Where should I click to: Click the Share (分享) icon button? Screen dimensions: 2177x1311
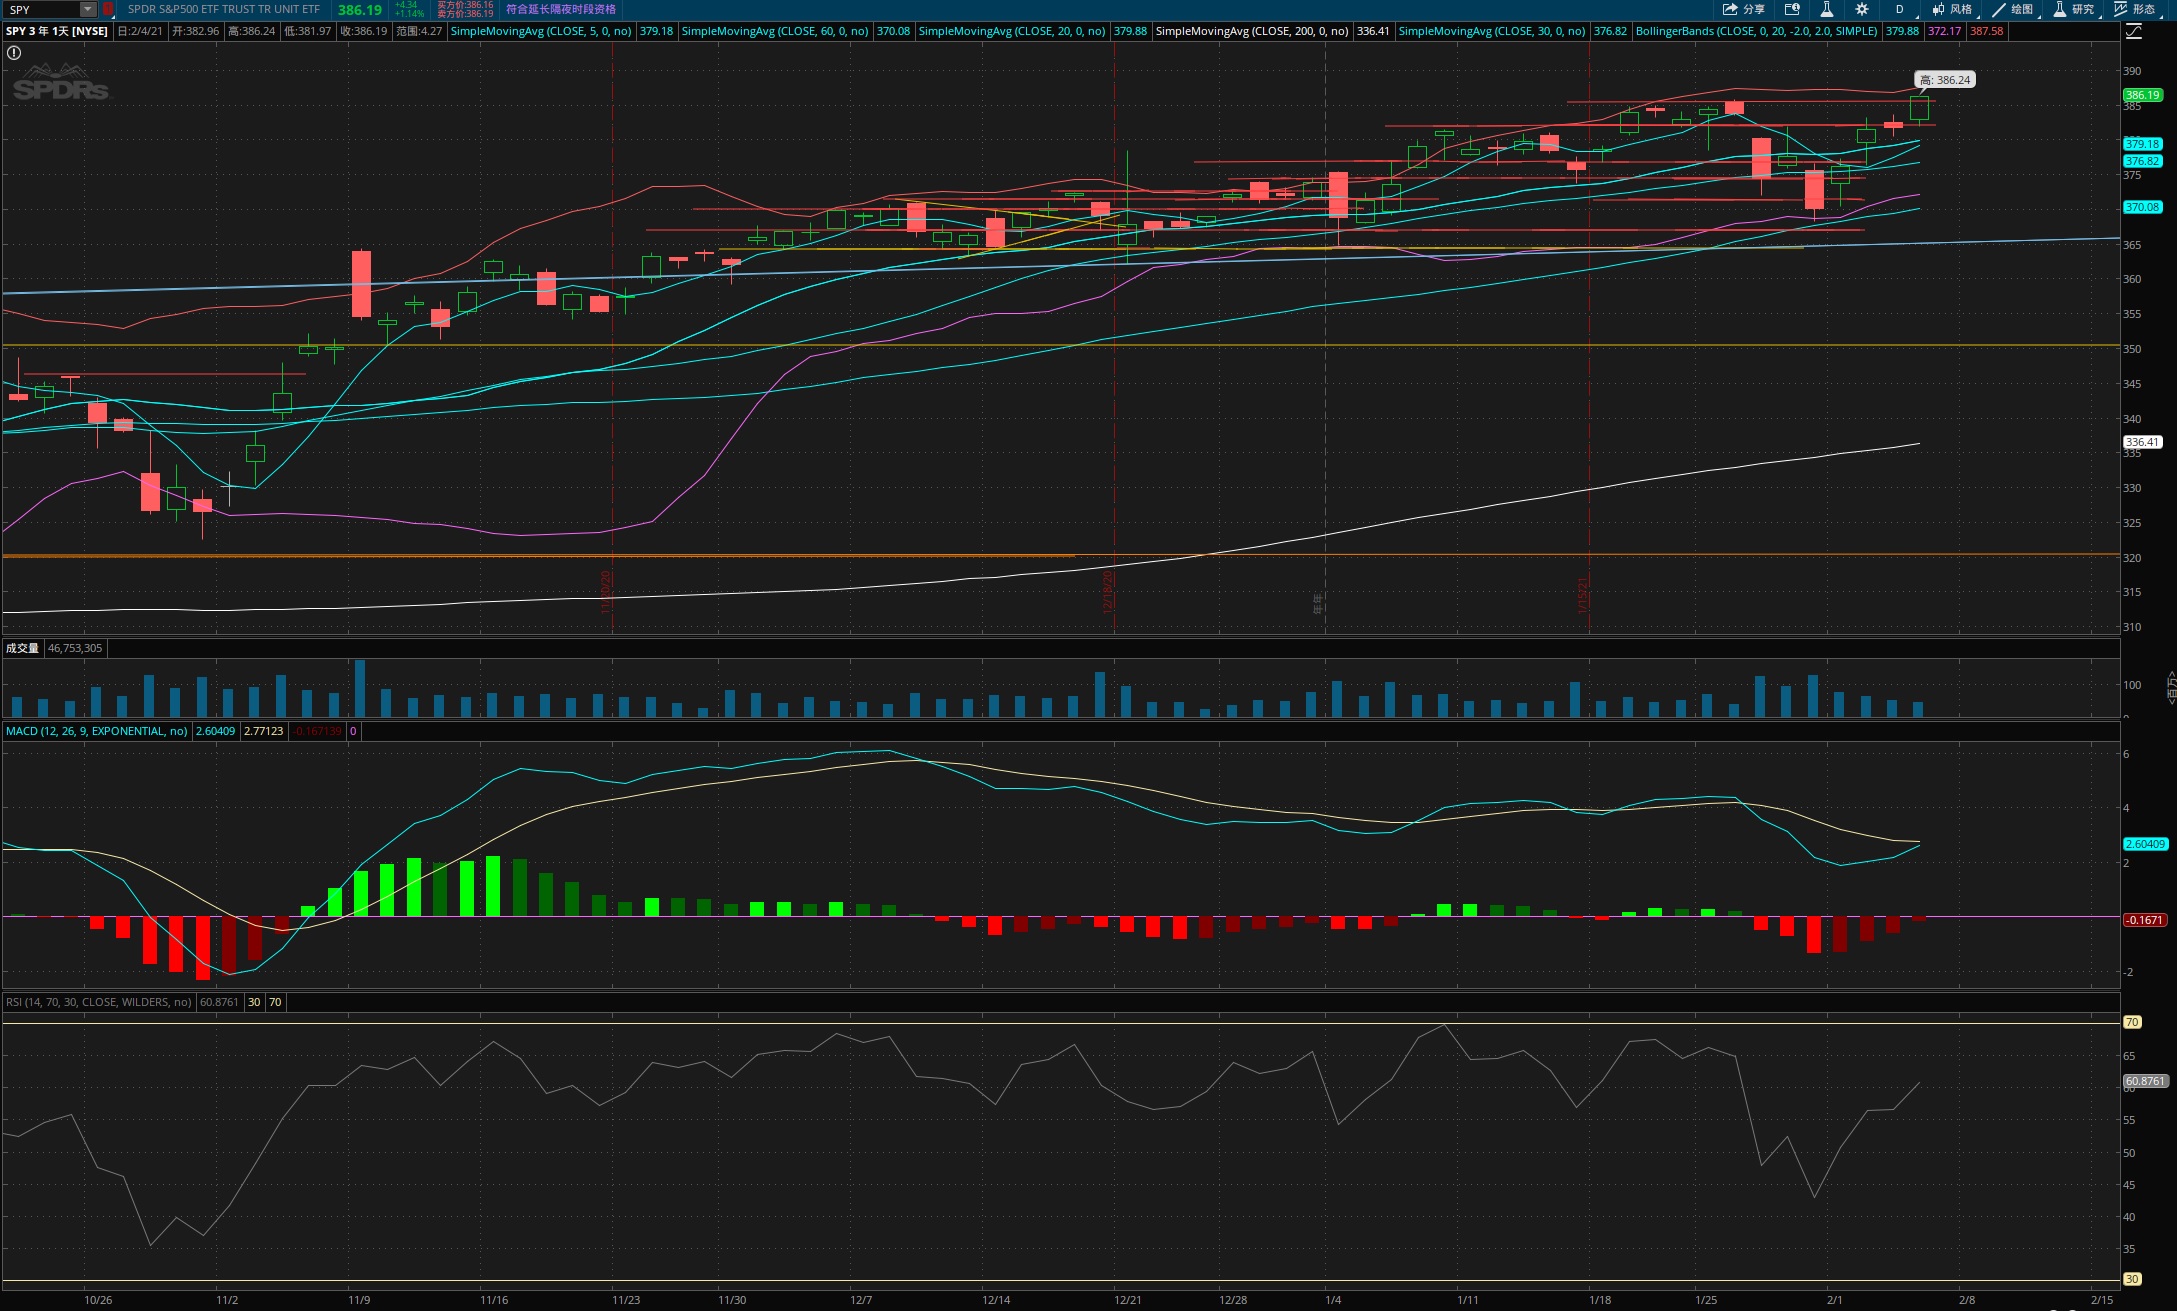1743,9
